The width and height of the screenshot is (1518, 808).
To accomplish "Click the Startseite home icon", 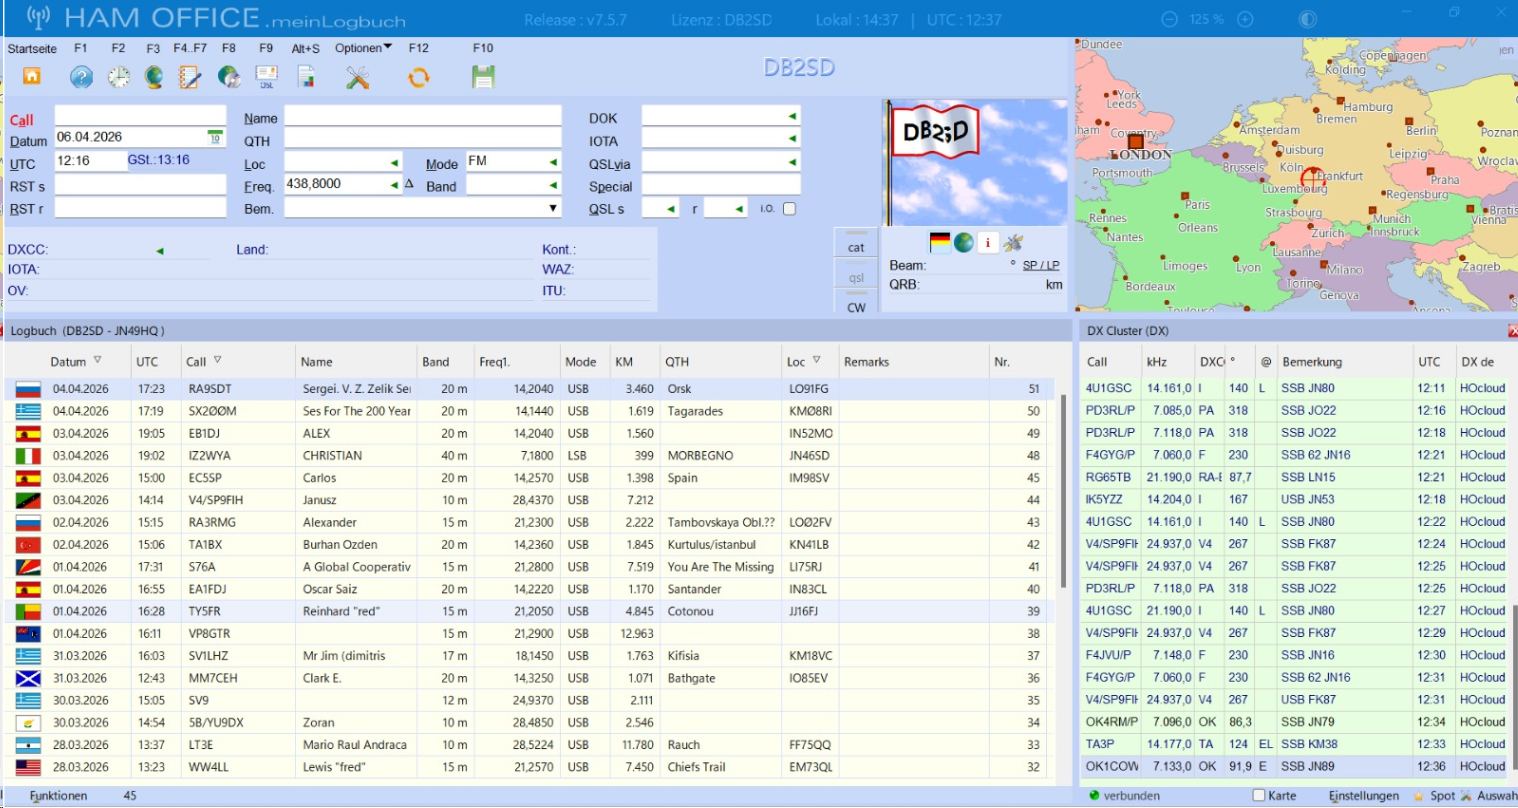I will click(32, 77).
